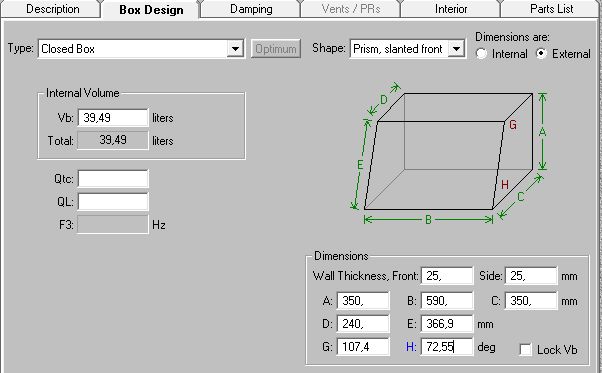This screenshot has width=602, height=373.
Task: Click the Vb internal volume field
Action: [113, 117]
